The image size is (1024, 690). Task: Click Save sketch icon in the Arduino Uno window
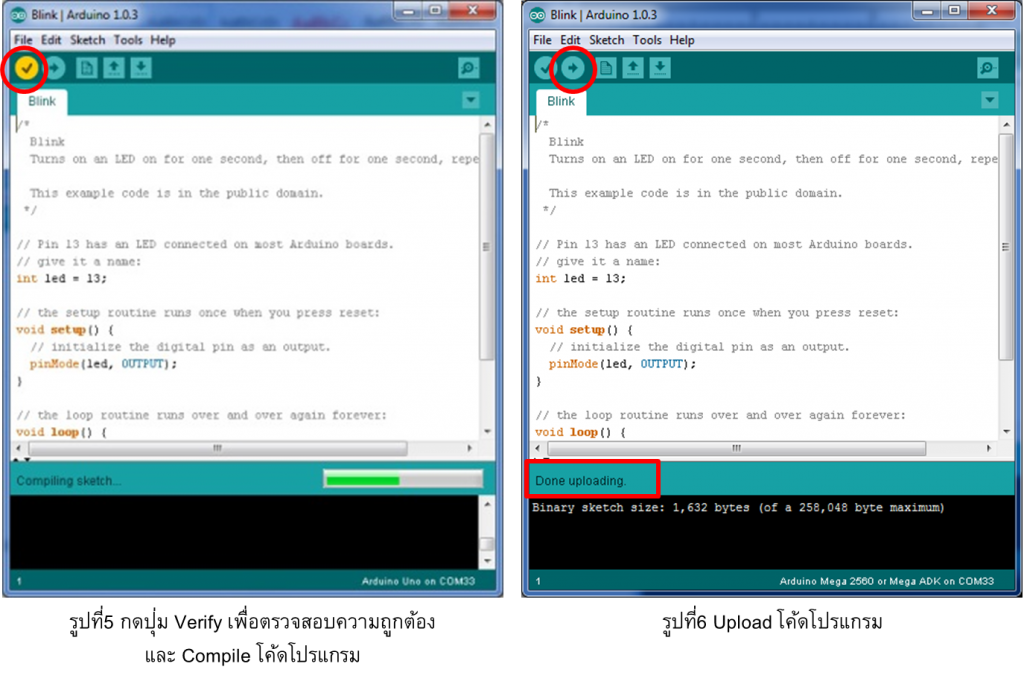click(x=141, y=68)
